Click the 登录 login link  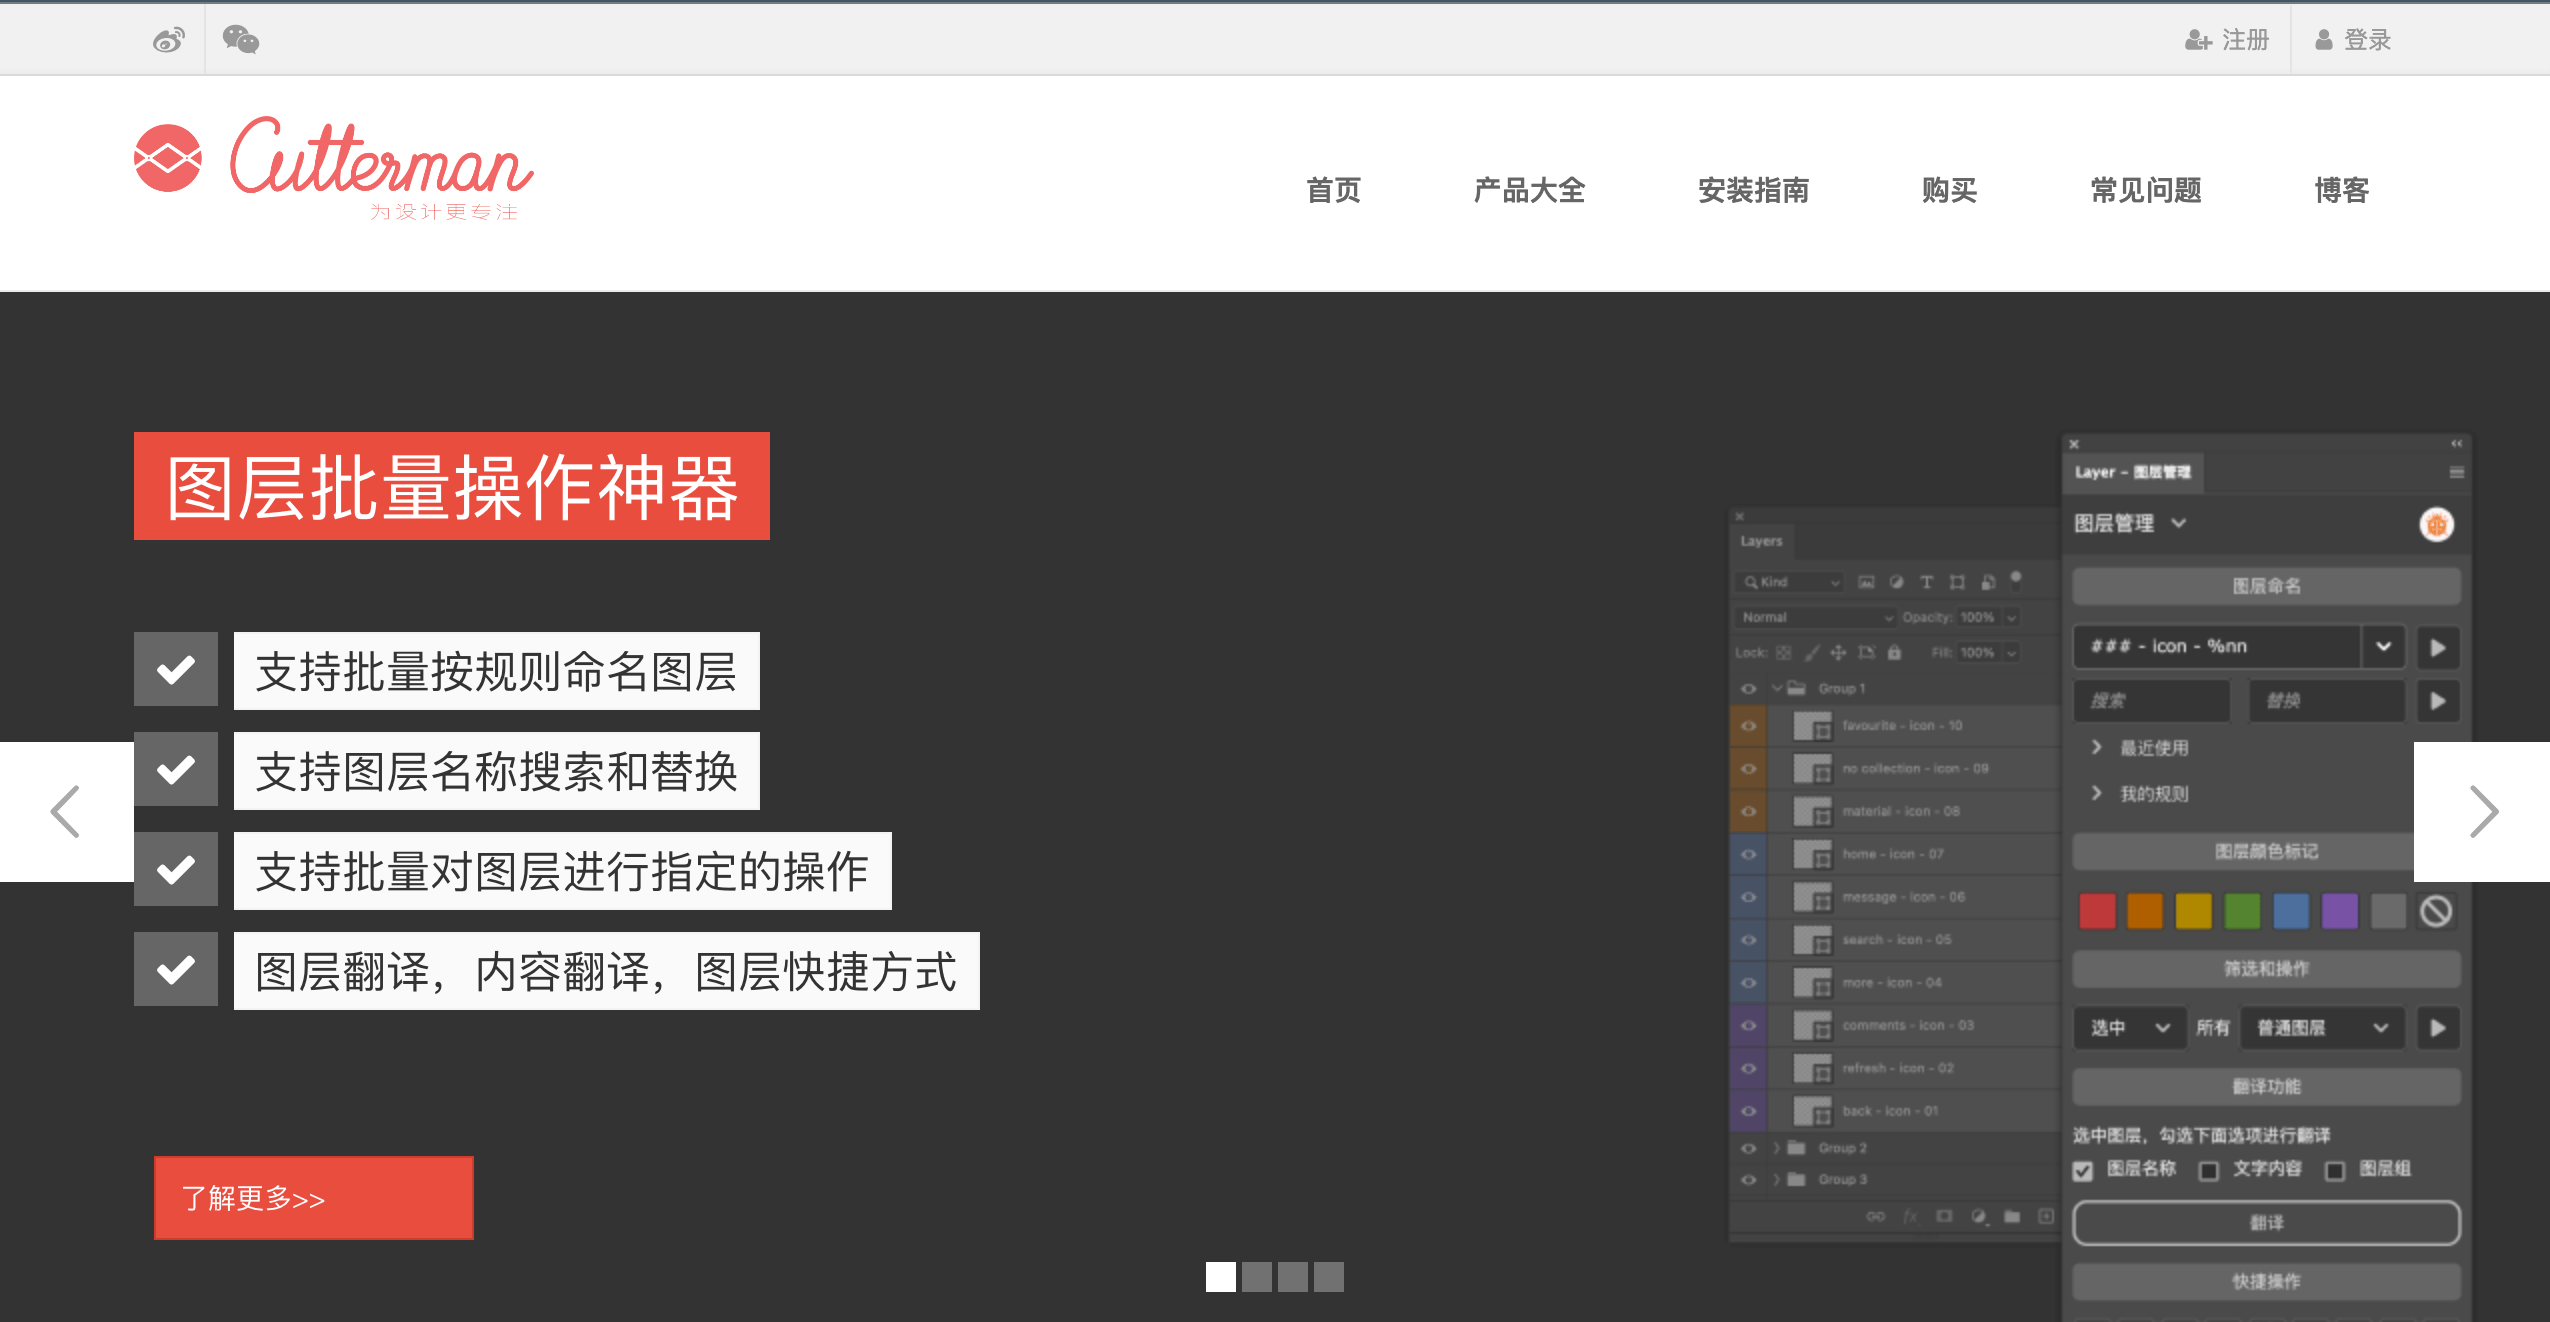point(2353,40)
